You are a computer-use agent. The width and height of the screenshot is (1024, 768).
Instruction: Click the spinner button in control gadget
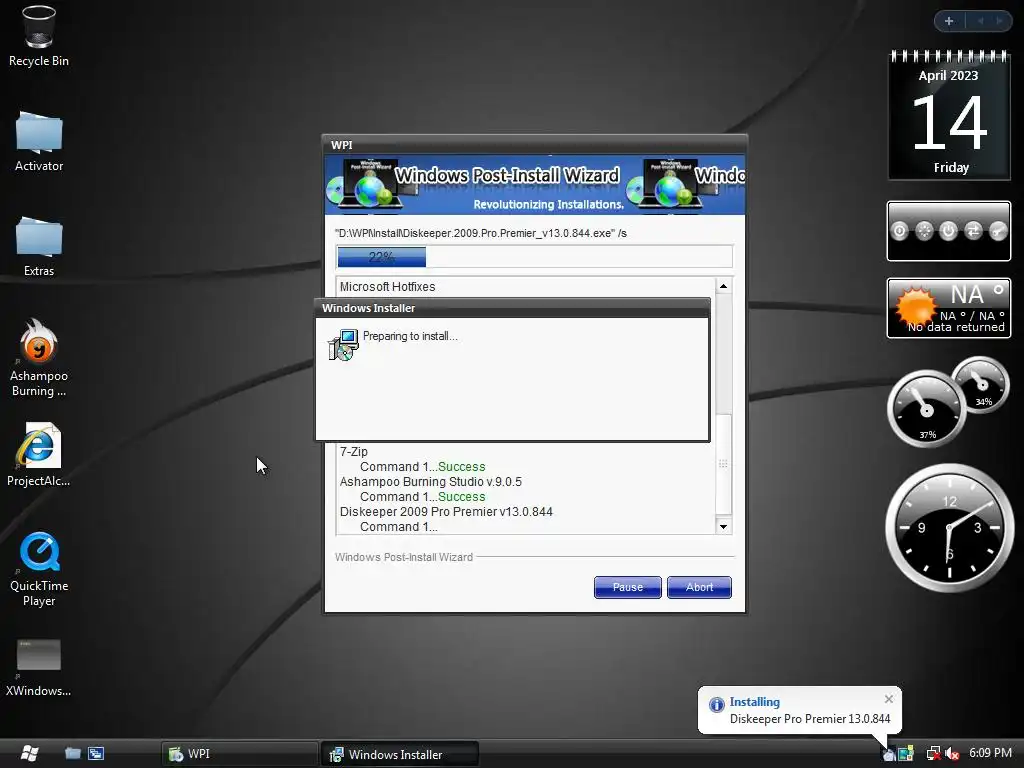pyautogui.click(x=924, y=231)
